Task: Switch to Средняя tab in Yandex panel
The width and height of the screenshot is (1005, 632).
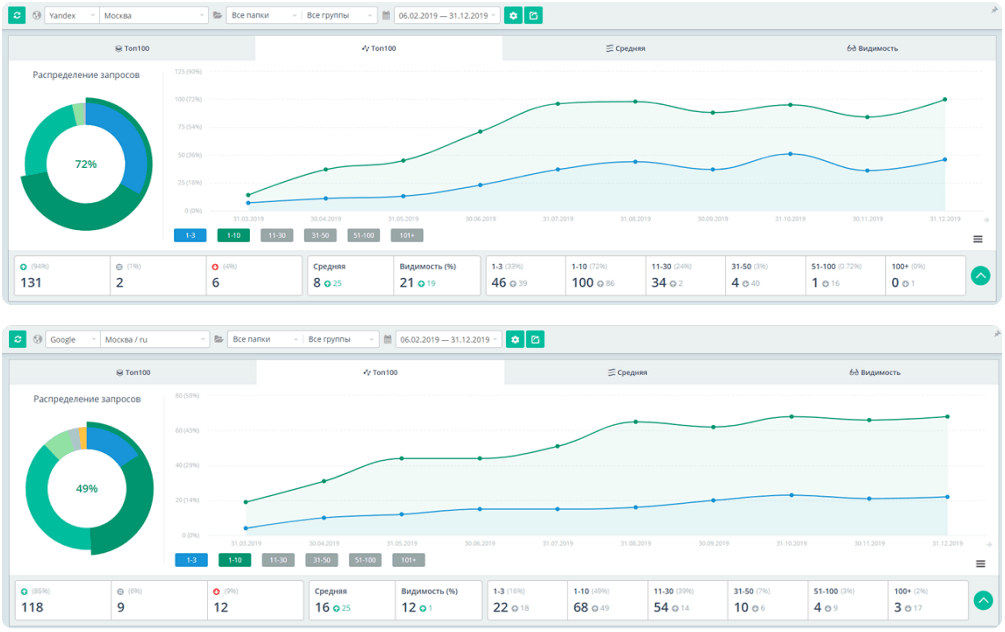Action: 626,48
